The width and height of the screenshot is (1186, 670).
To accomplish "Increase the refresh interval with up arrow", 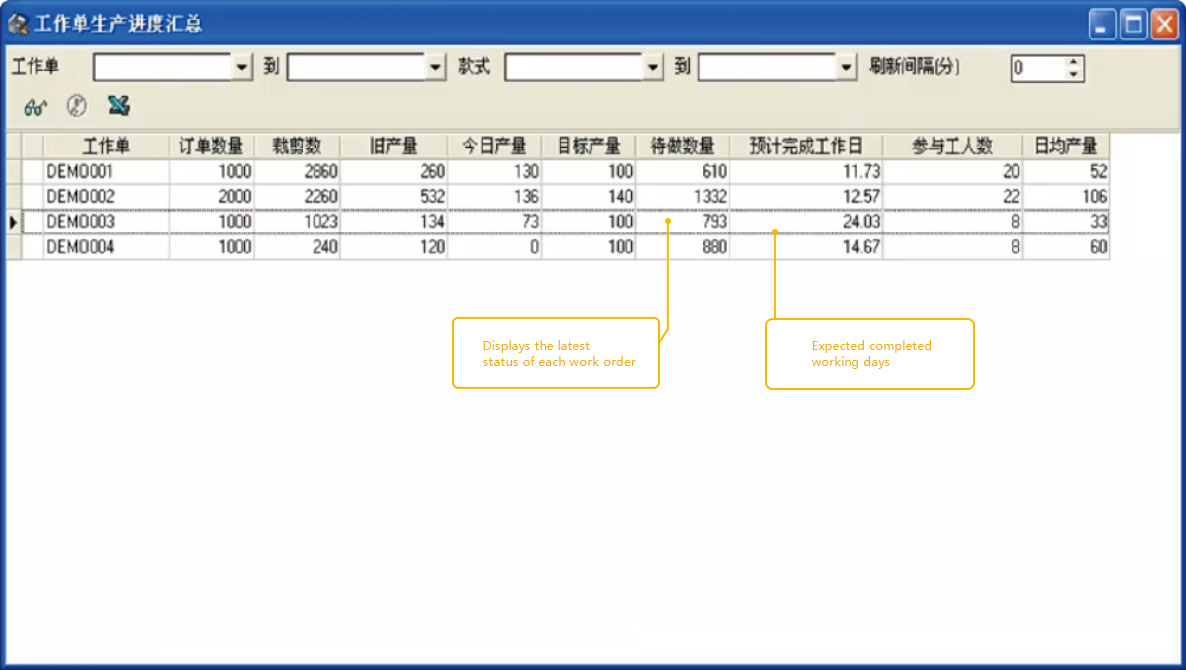I will [x=1074, y=62].
